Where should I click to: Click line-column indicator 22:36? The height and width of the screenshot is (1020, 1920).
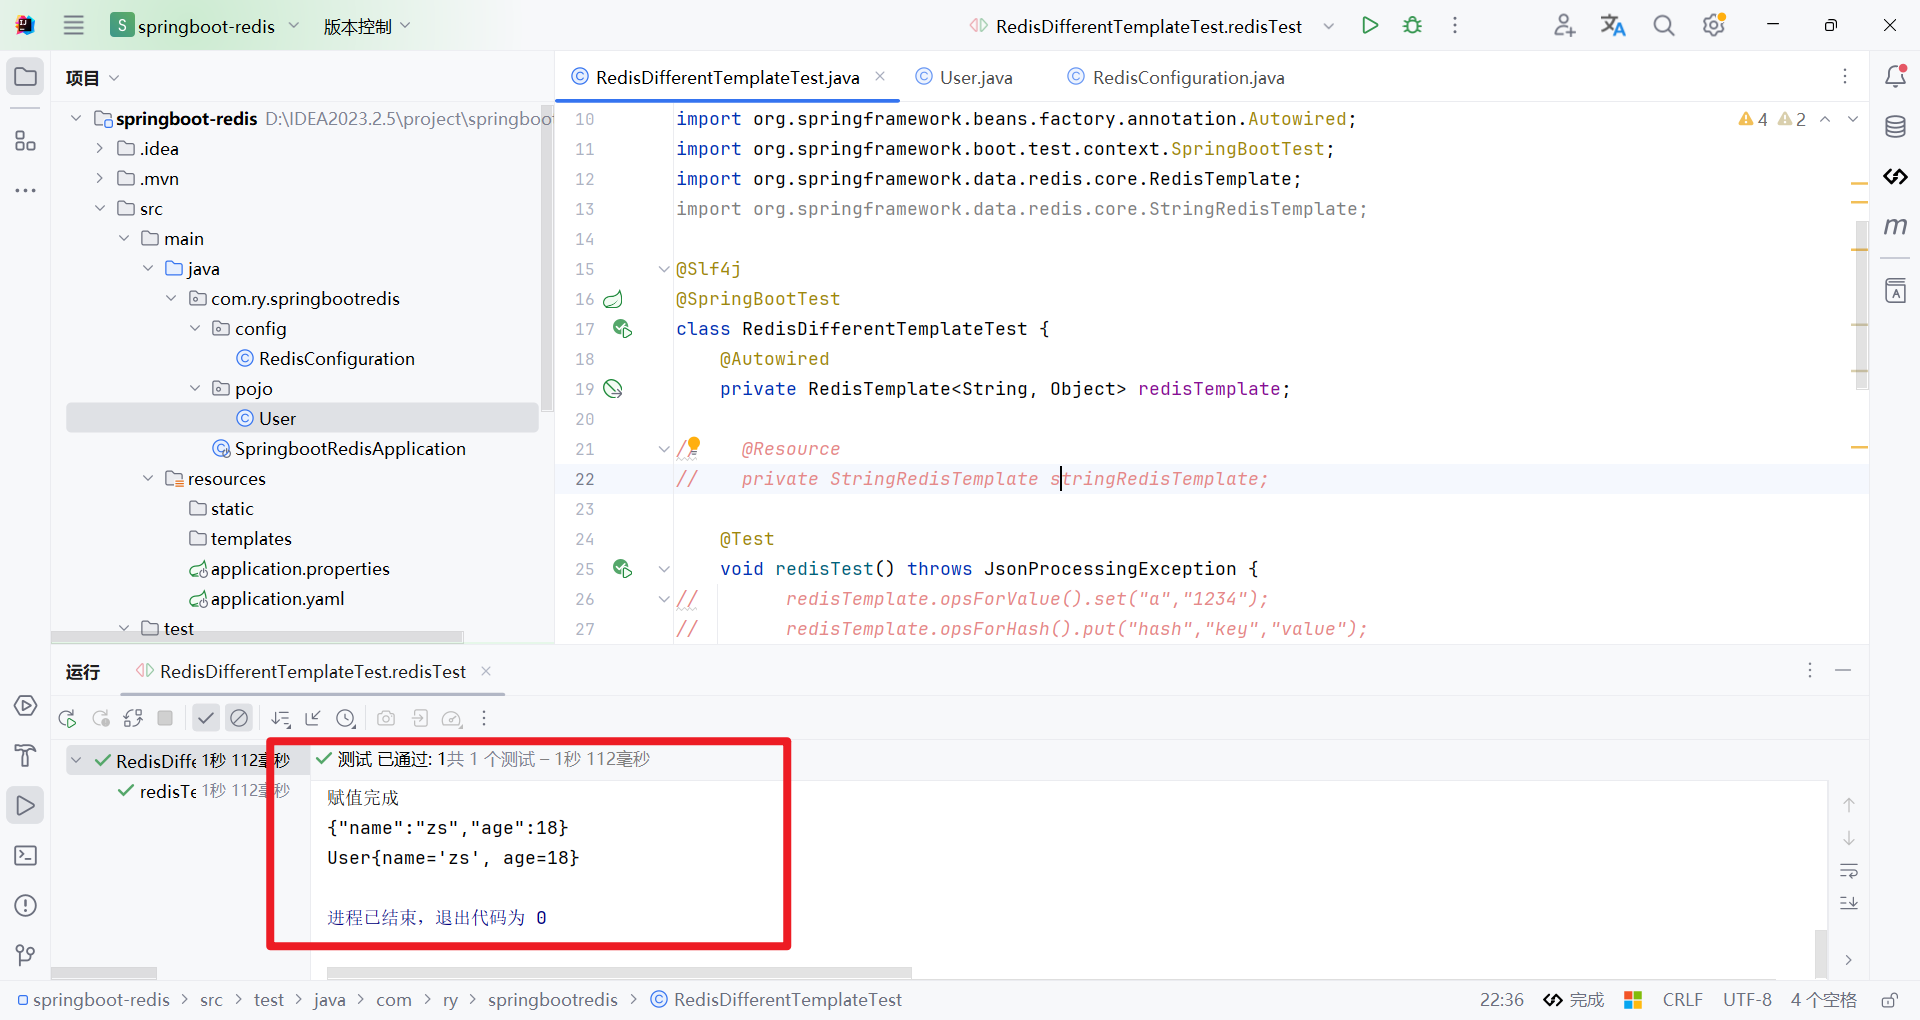[x=1502, y=1000]
